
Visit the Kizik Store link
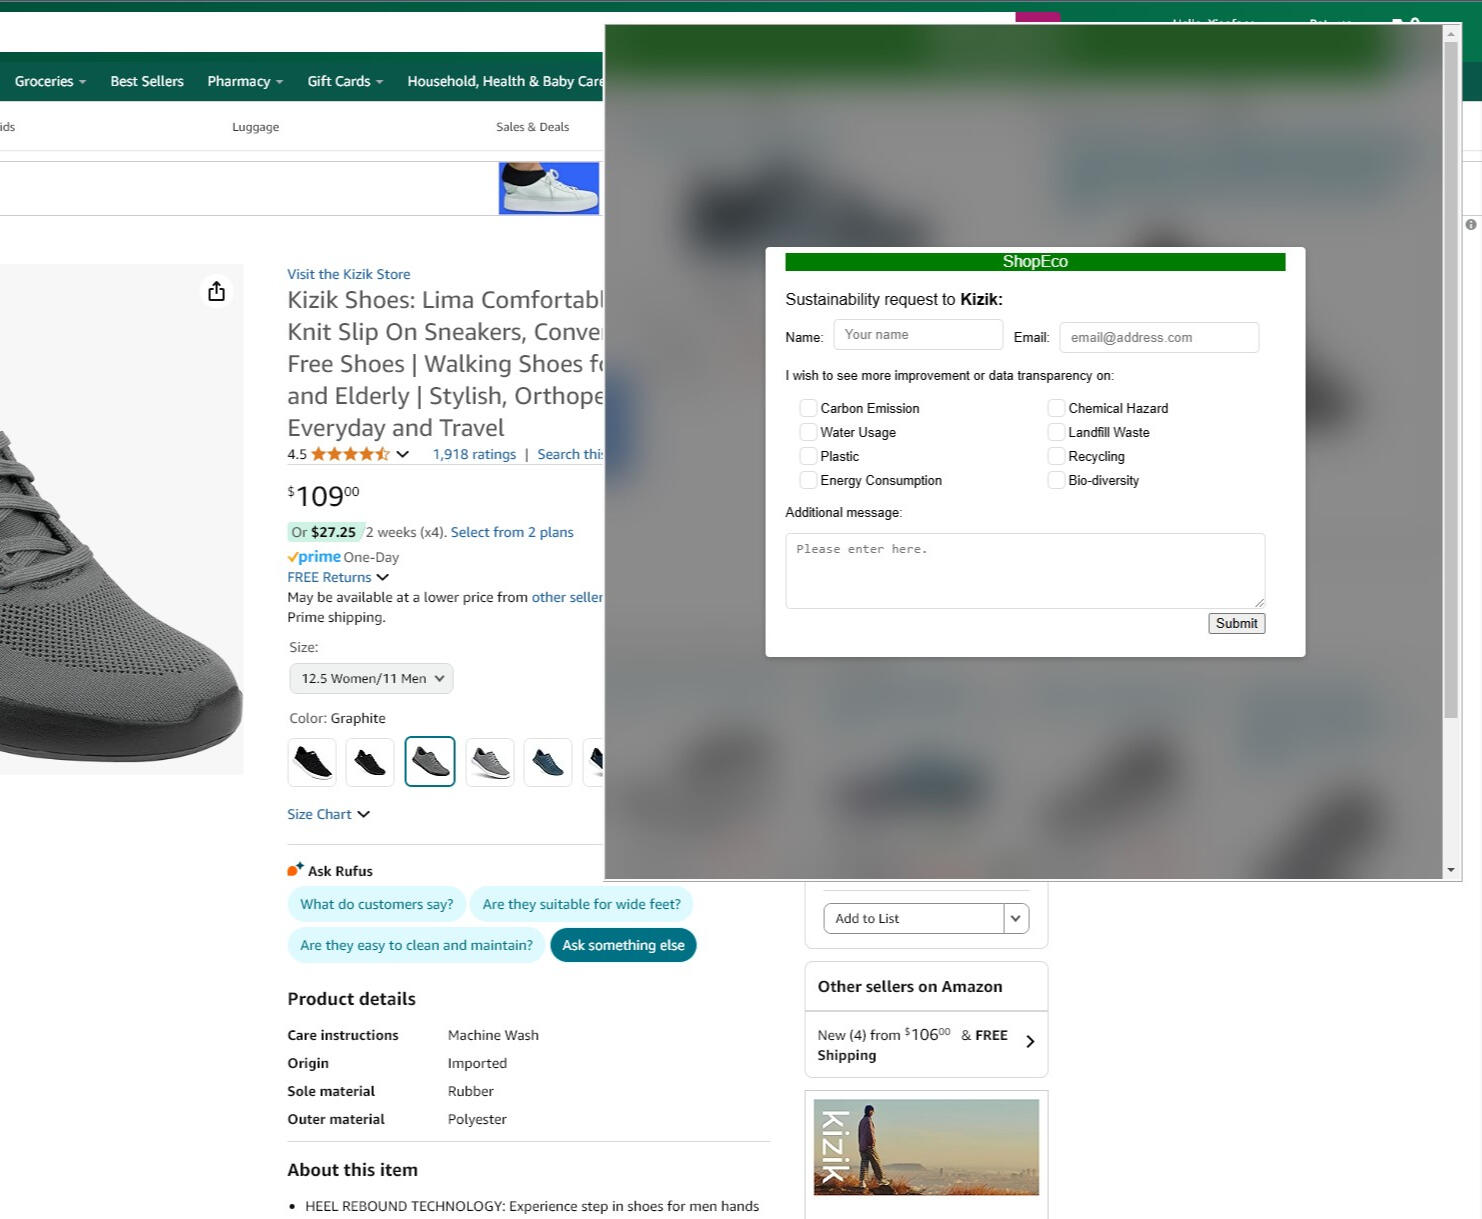coord(348,274)
